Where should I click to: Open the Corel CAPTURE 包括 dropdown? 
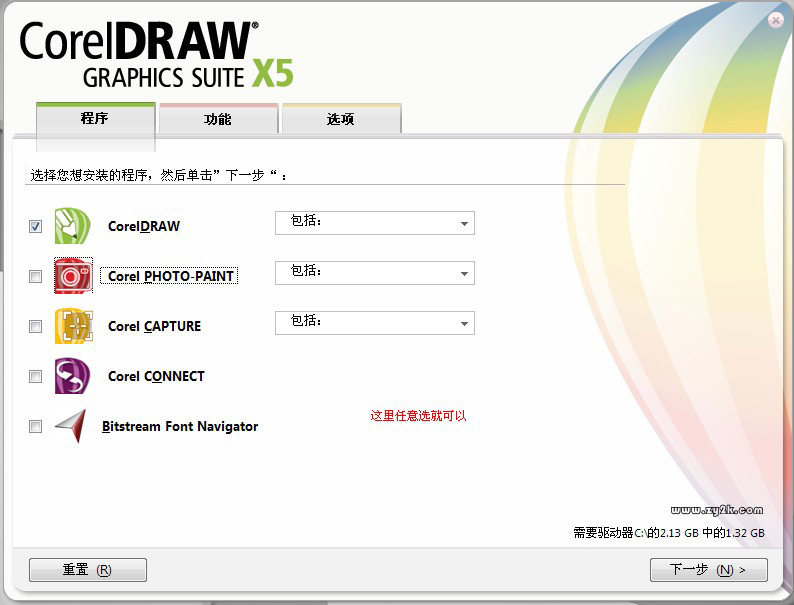(375, 323)
